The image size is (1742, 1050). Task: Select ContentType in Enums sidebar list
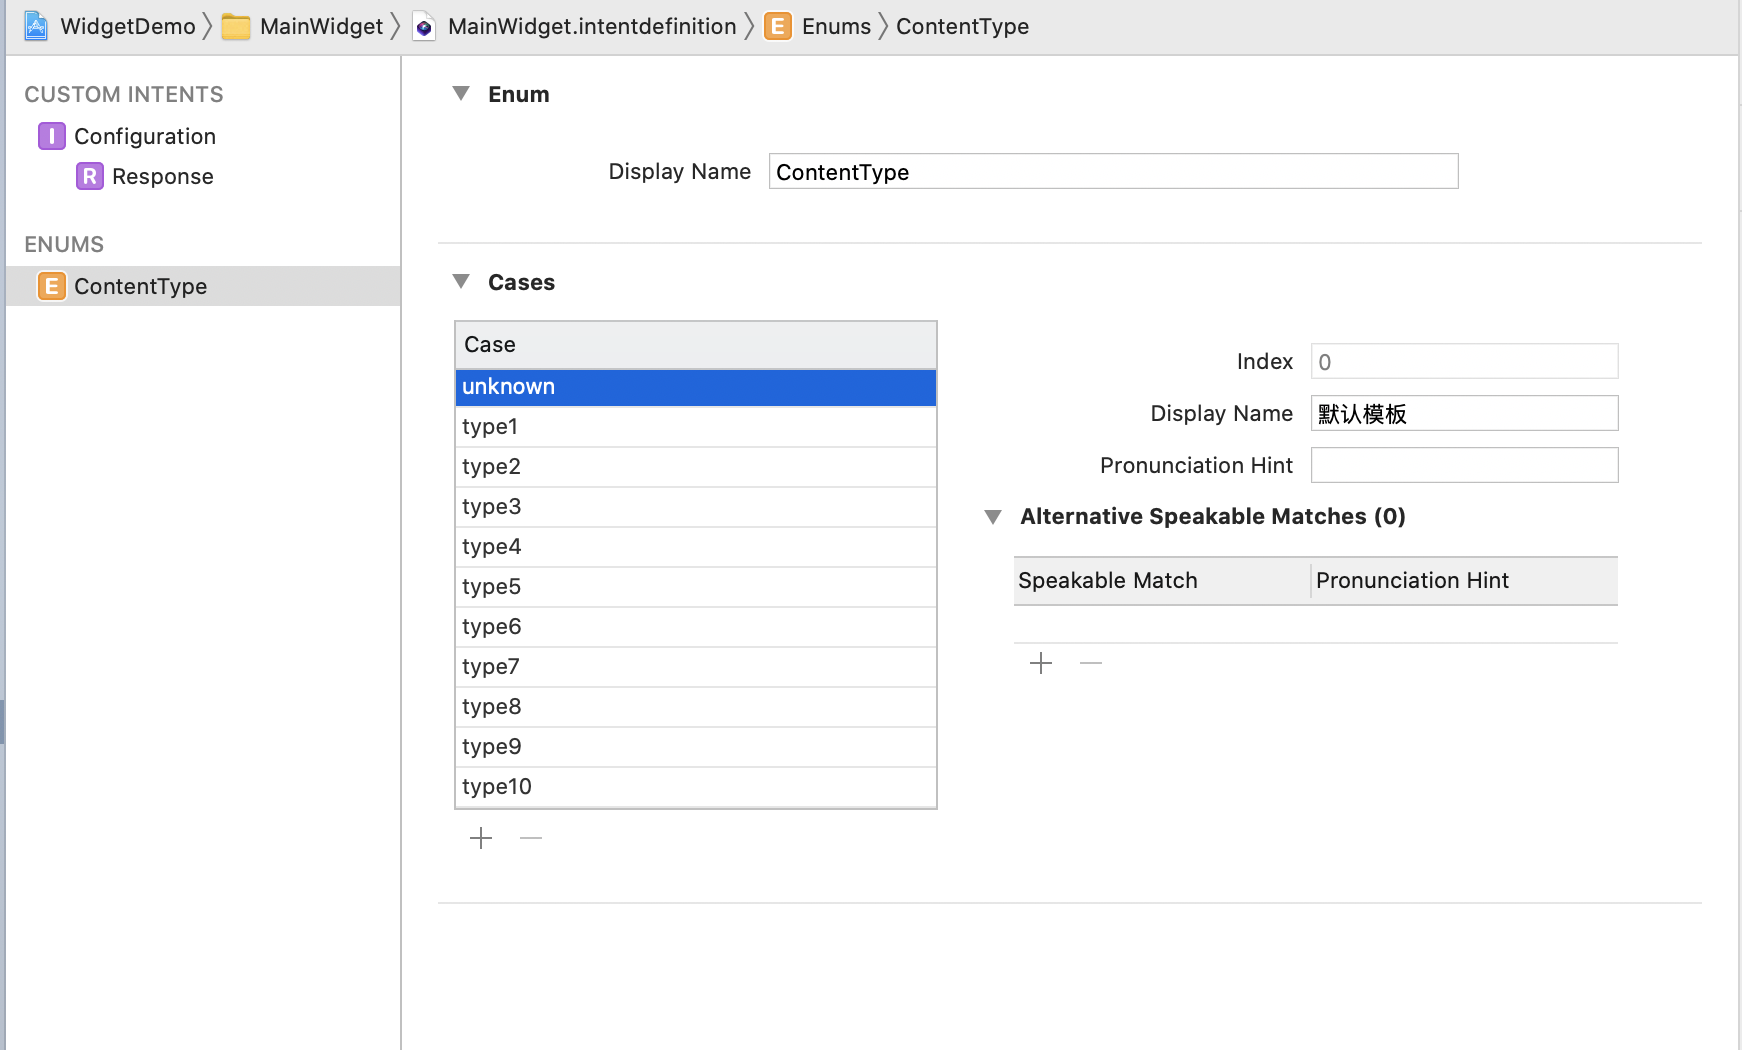click(x=203, y=286)
